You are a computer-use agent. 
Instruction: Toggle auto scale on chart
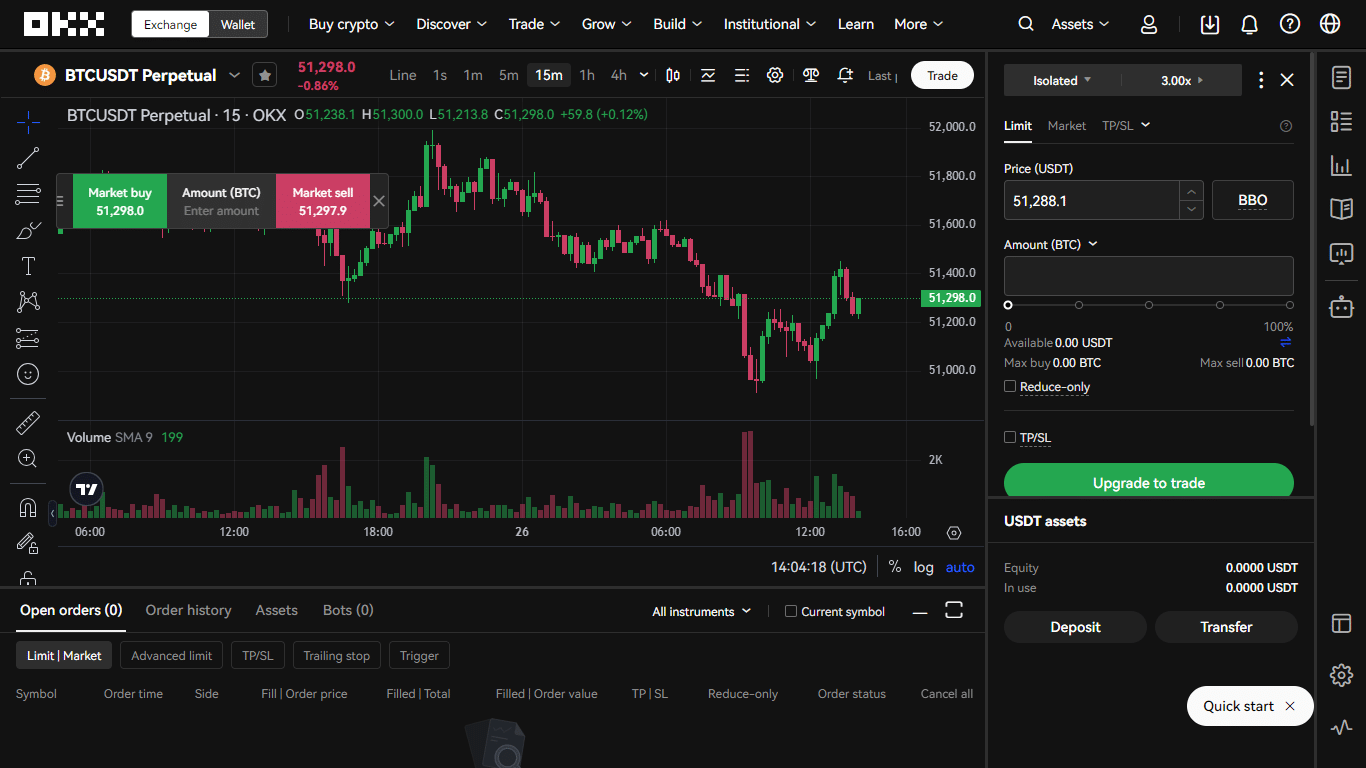coord(960,567)
